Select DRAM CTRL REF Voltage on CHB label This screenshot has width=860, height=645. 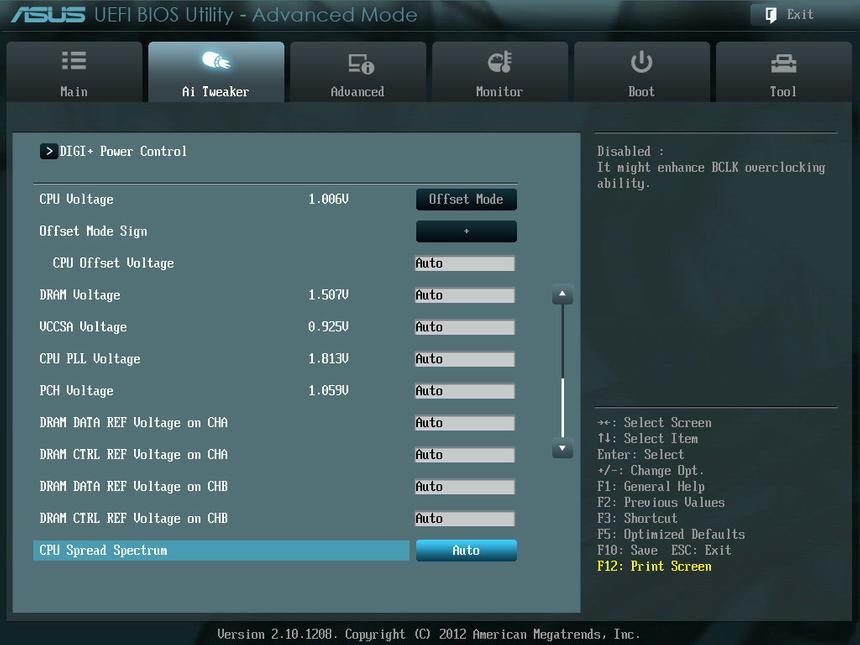point(133,518)
